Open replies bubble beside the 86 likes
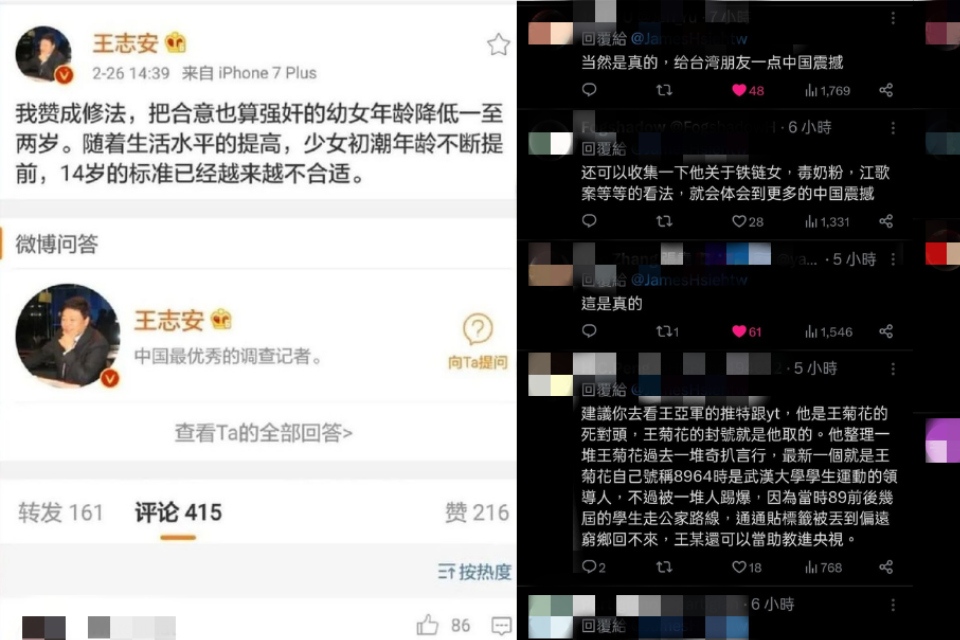Viewport: 960px width, 640px height. pos(501,625)
